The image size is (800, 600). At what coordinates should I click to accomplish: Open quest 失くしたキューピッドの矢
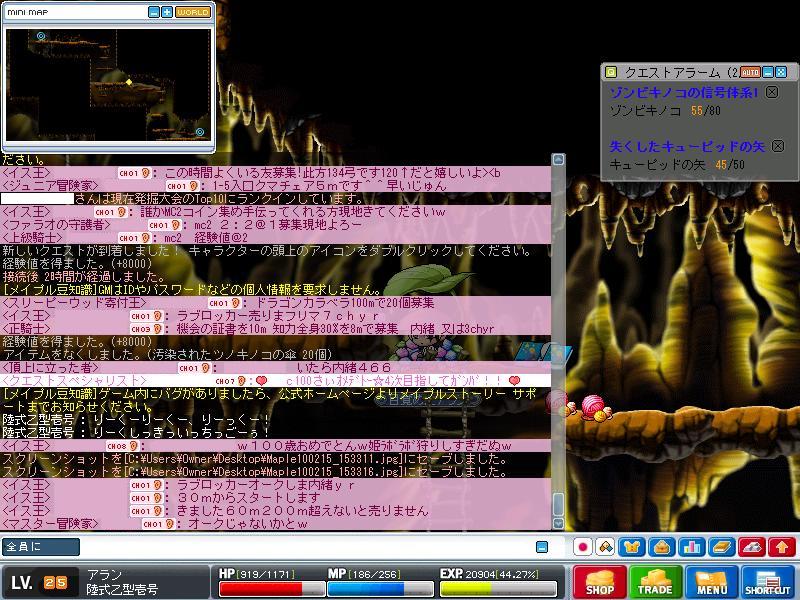click(687, 146)
